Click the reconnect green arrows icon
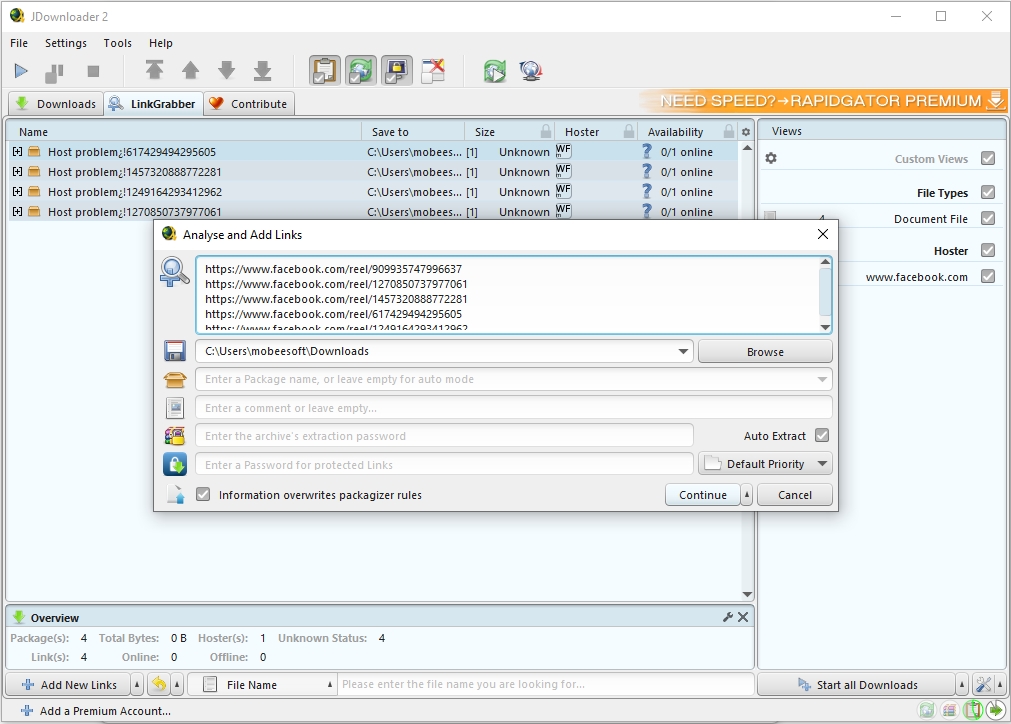The width and height of the screenshot is (1011, 724). pos(495,71)
